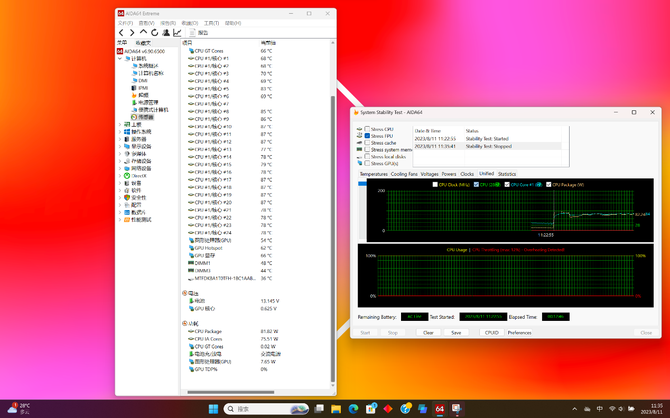This screenshot has width=670, height=418.
Task: Click the Save button
Action: click(x=456, y=333)
